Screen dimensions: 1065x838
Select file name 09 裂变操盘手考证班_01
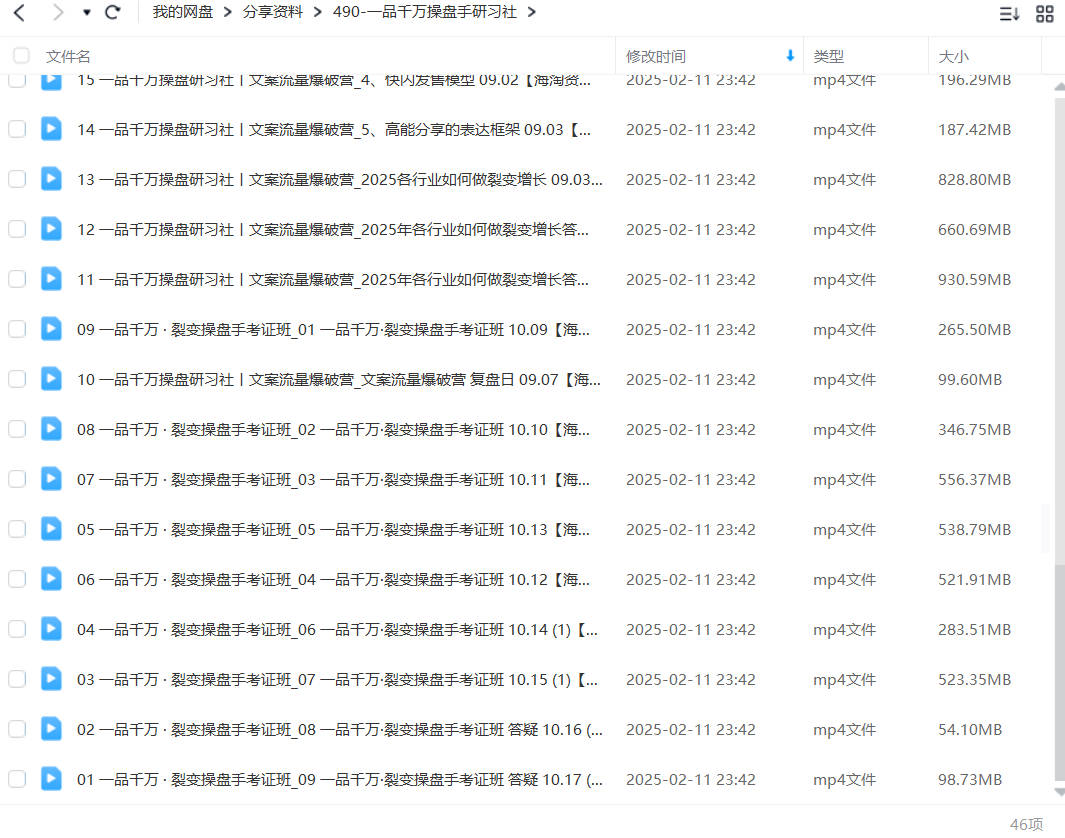click(x=333, y=330)
